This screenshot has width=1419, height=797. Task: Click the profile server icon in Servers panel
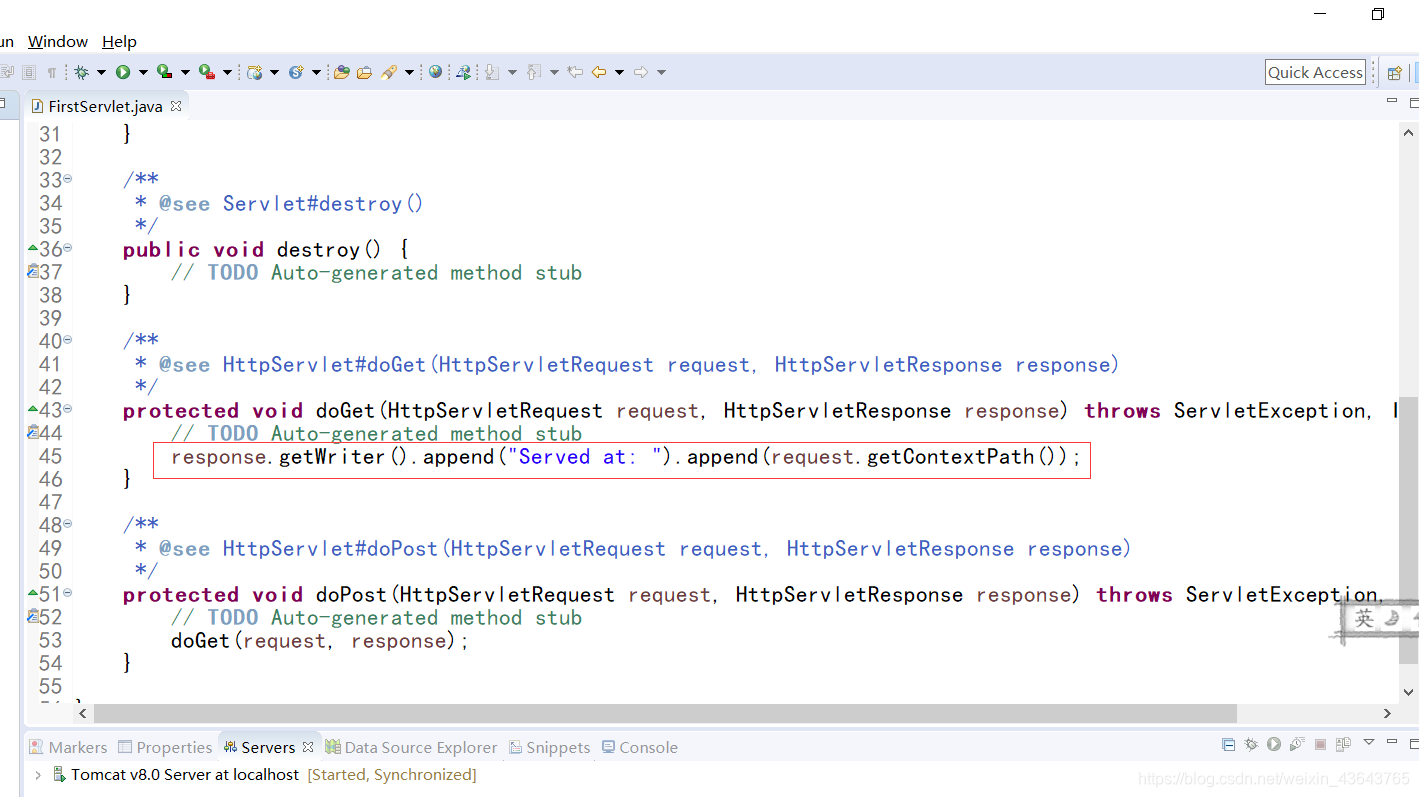(x=1297, y=744)
